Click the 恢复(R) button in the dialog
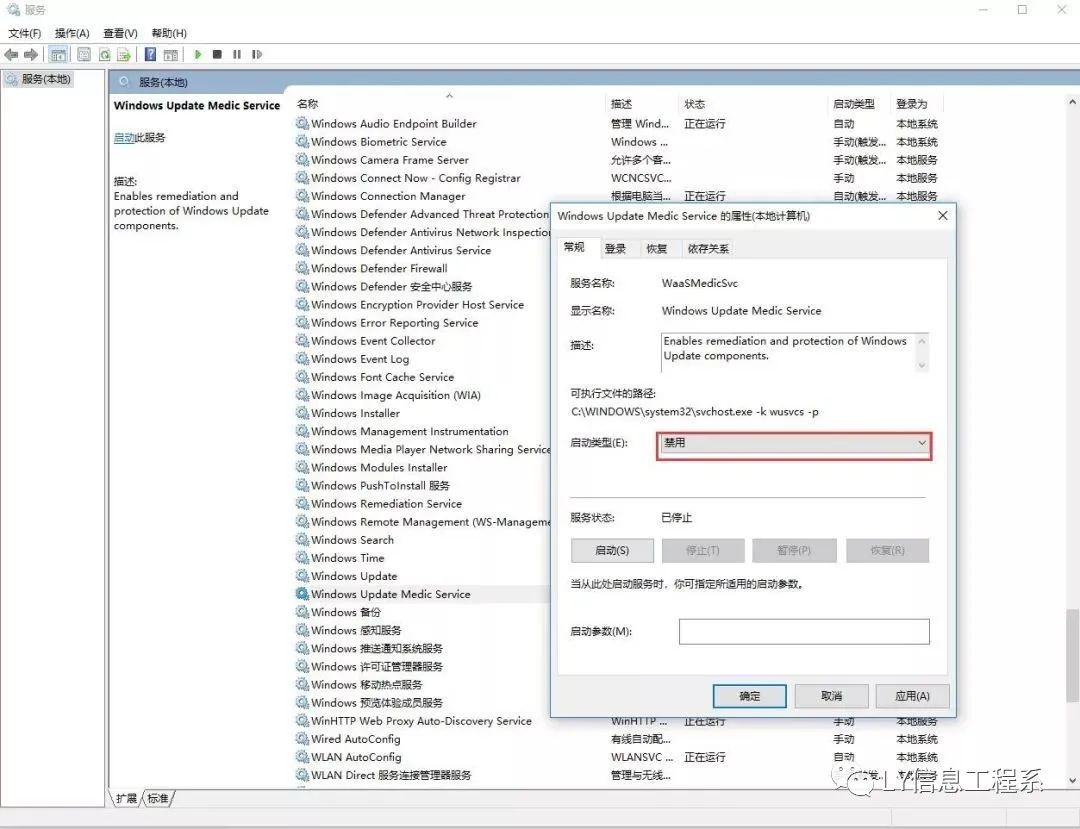 click(x=887, y=550)
